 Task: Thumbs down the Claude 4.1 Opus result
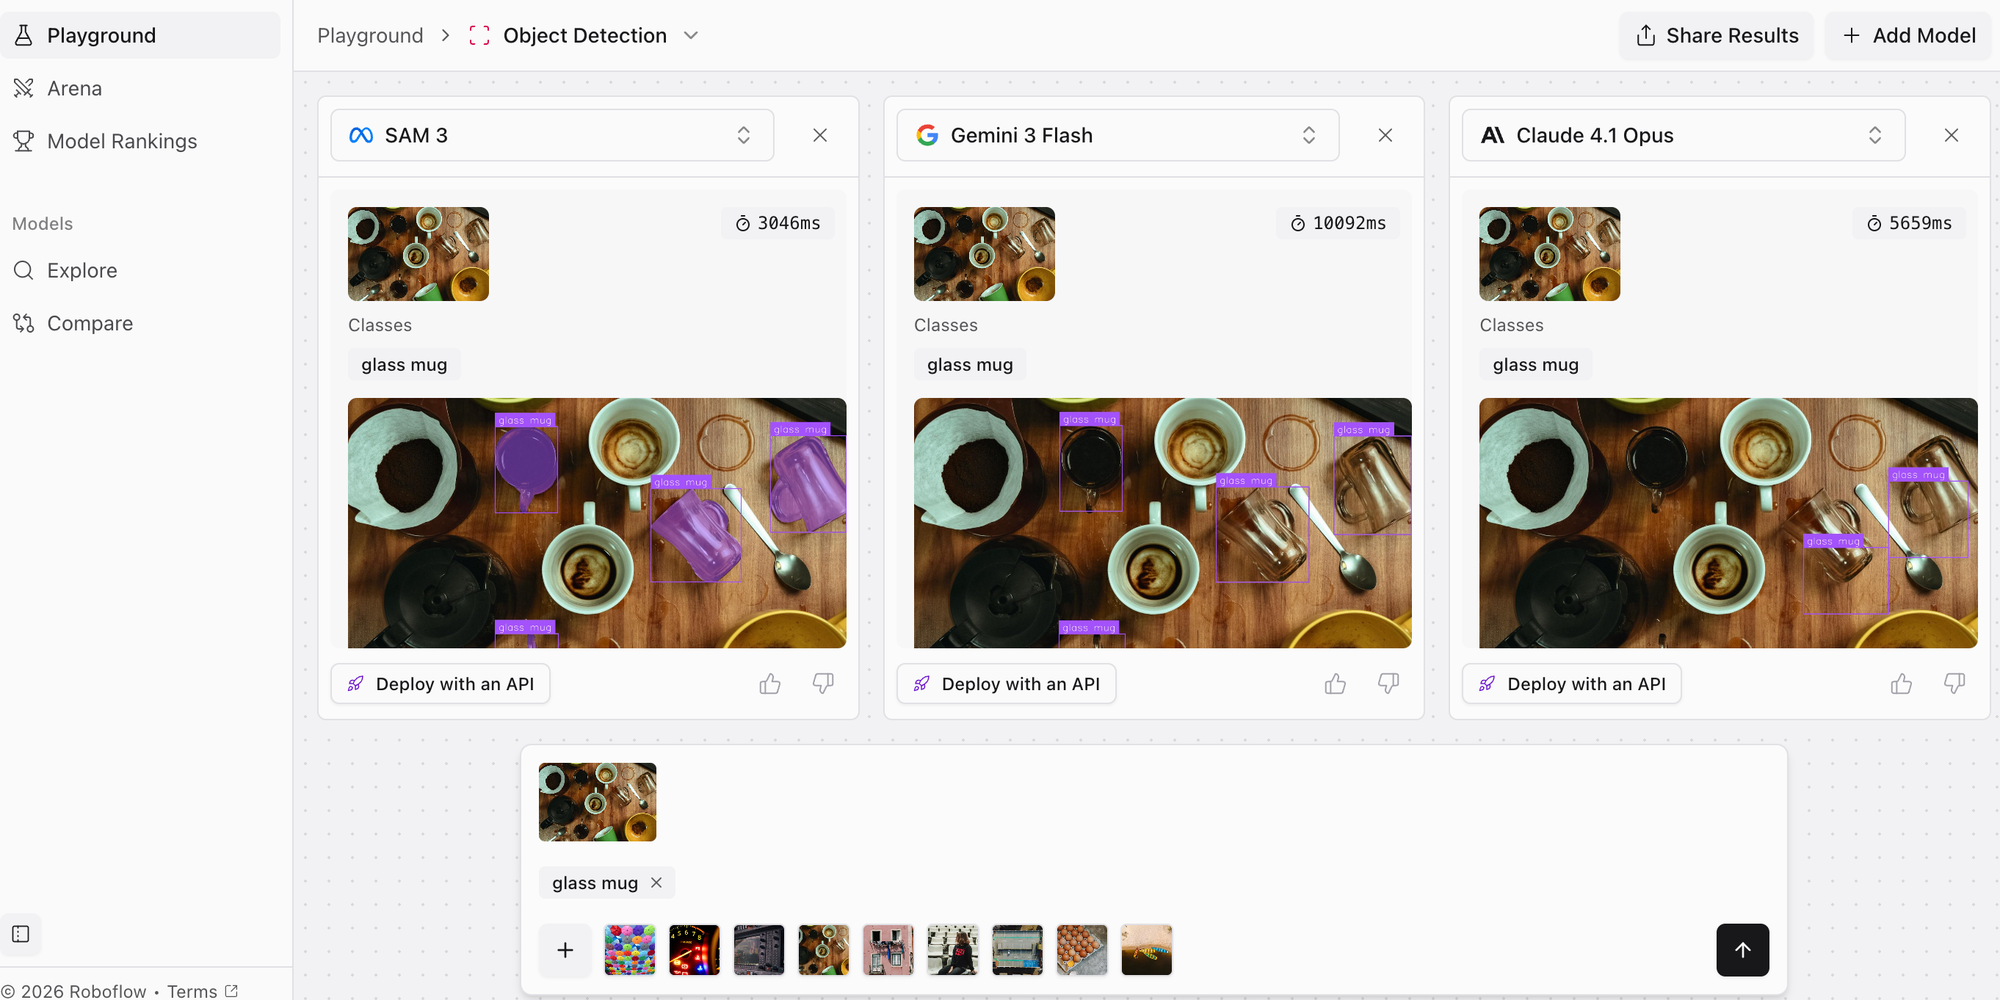pyautogui.click(x=1954, y=684)
